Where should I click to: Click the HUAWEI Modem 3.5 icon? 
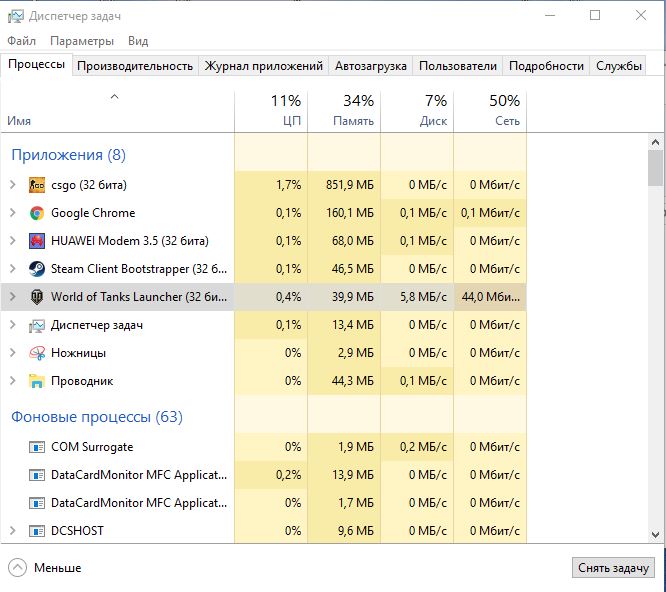37,241
